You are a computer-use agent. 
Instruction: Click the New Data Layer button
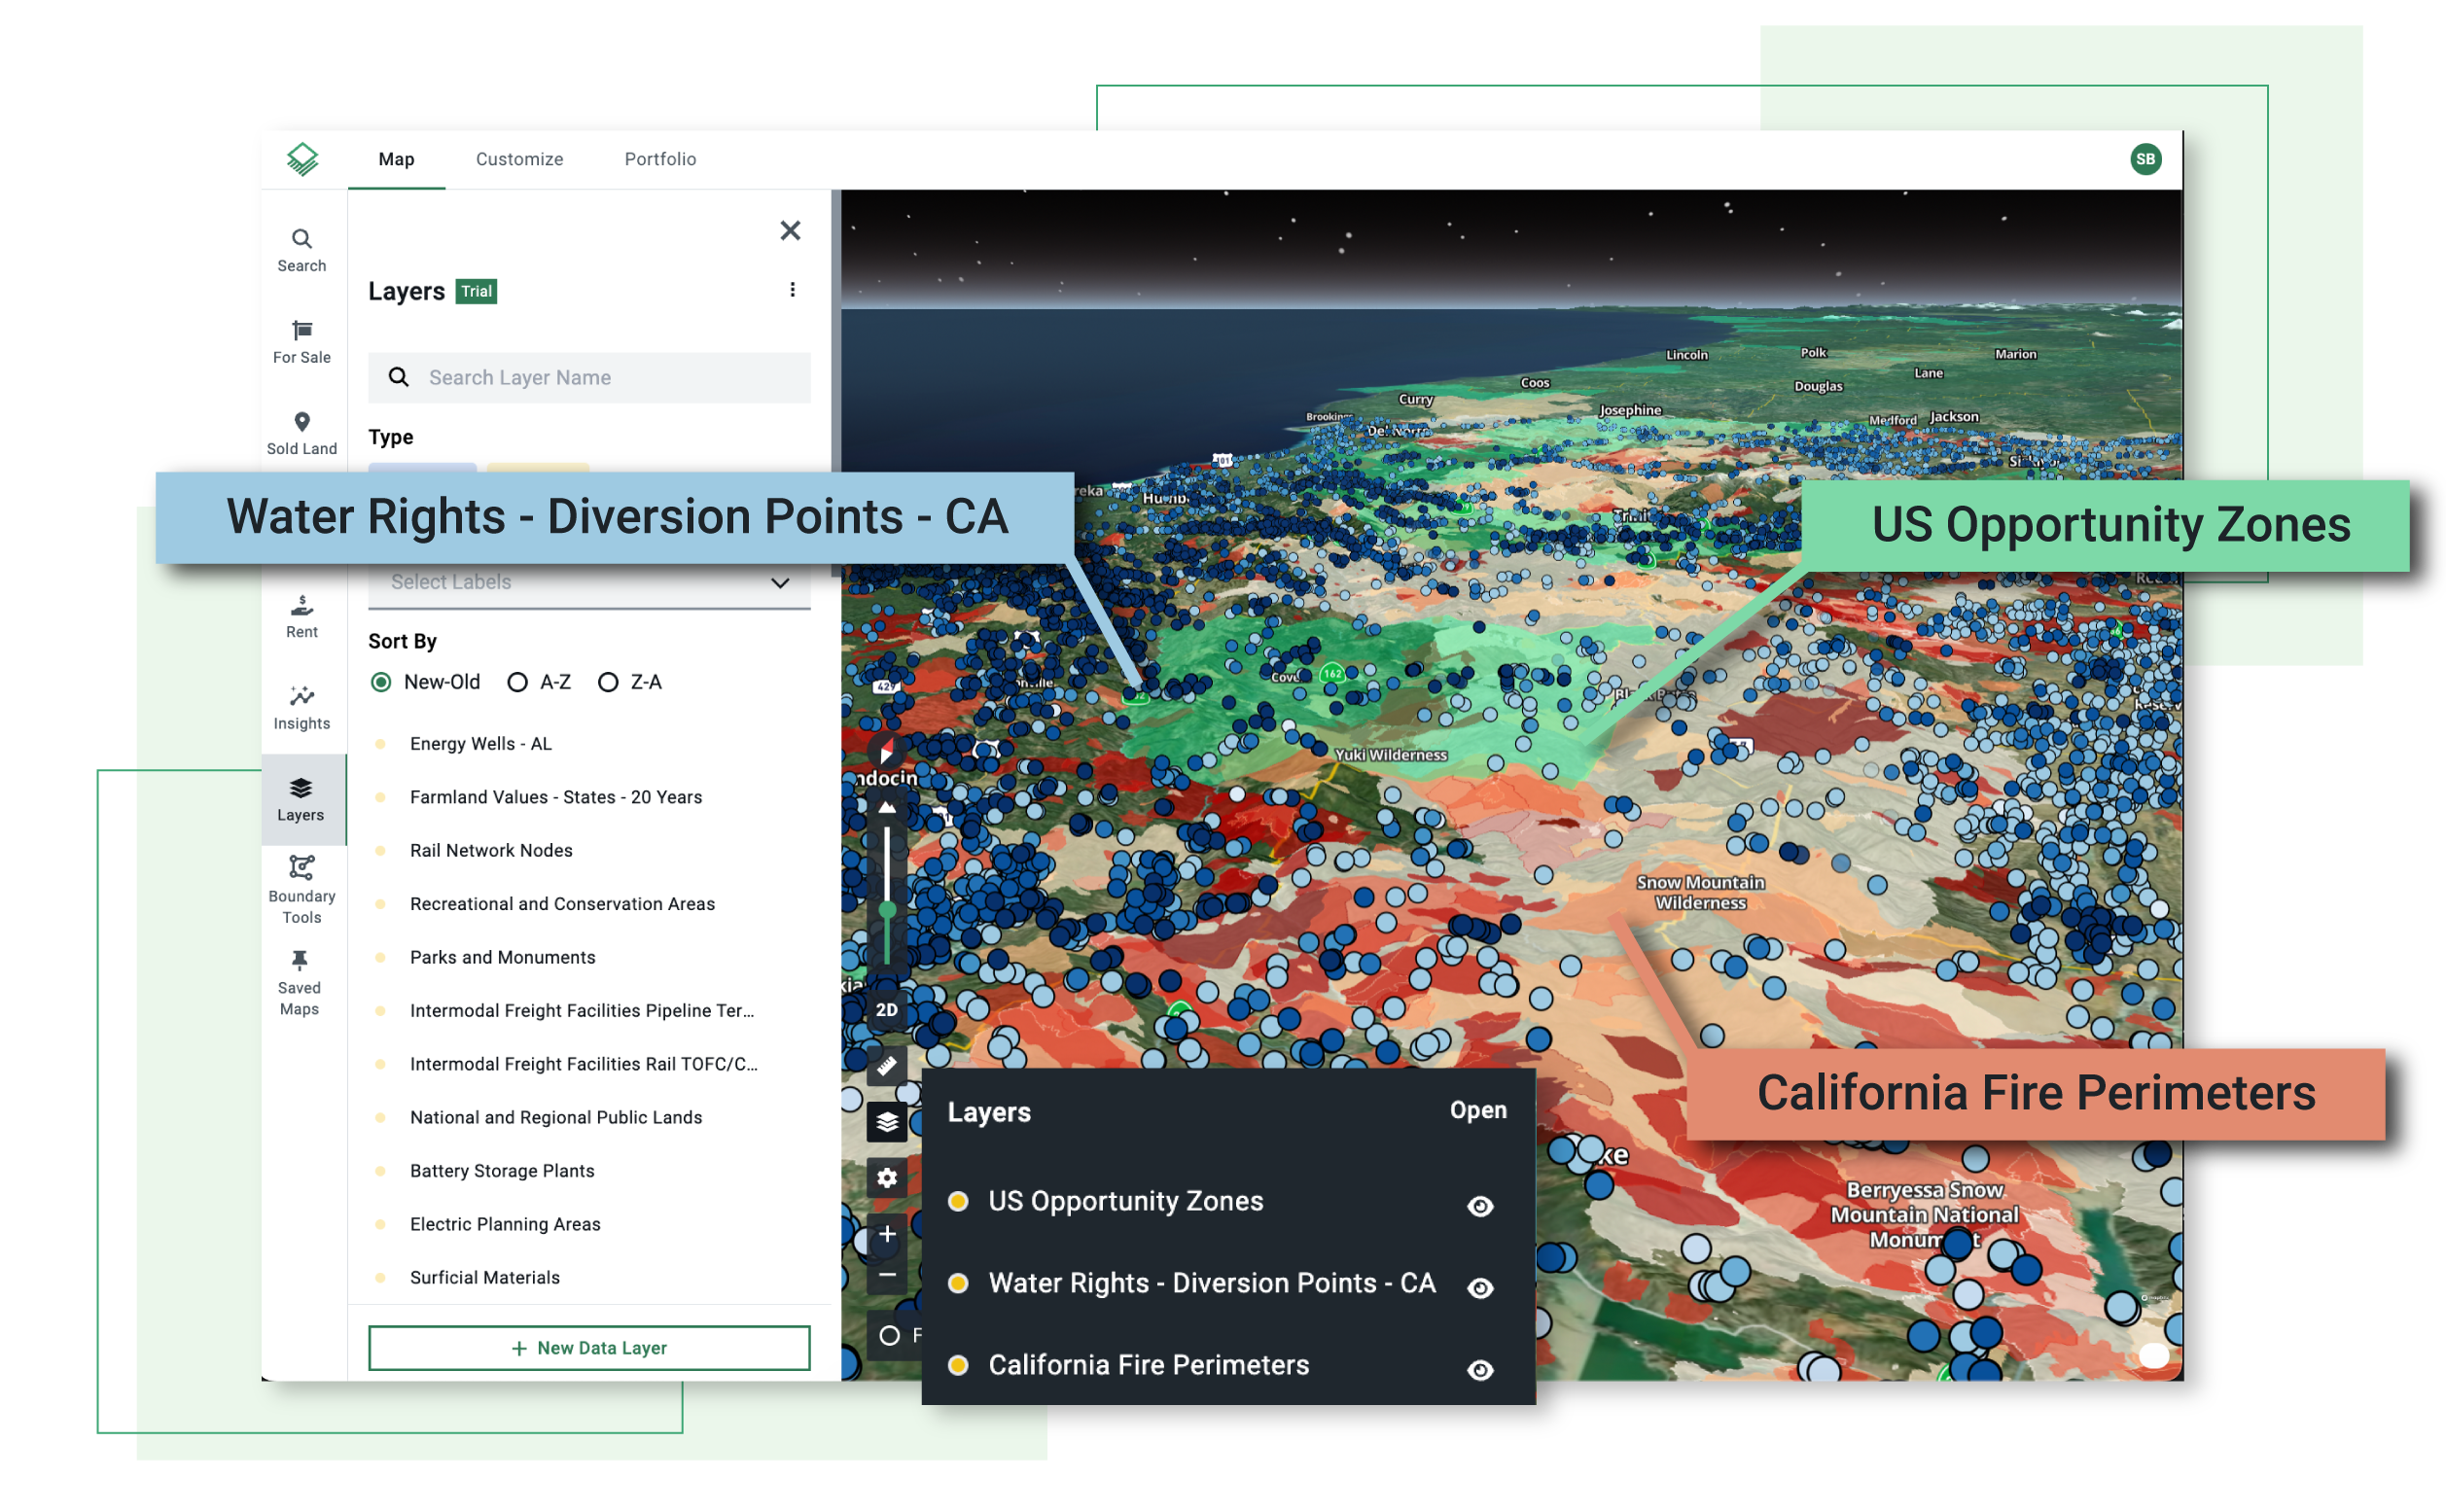point(589,1348)
